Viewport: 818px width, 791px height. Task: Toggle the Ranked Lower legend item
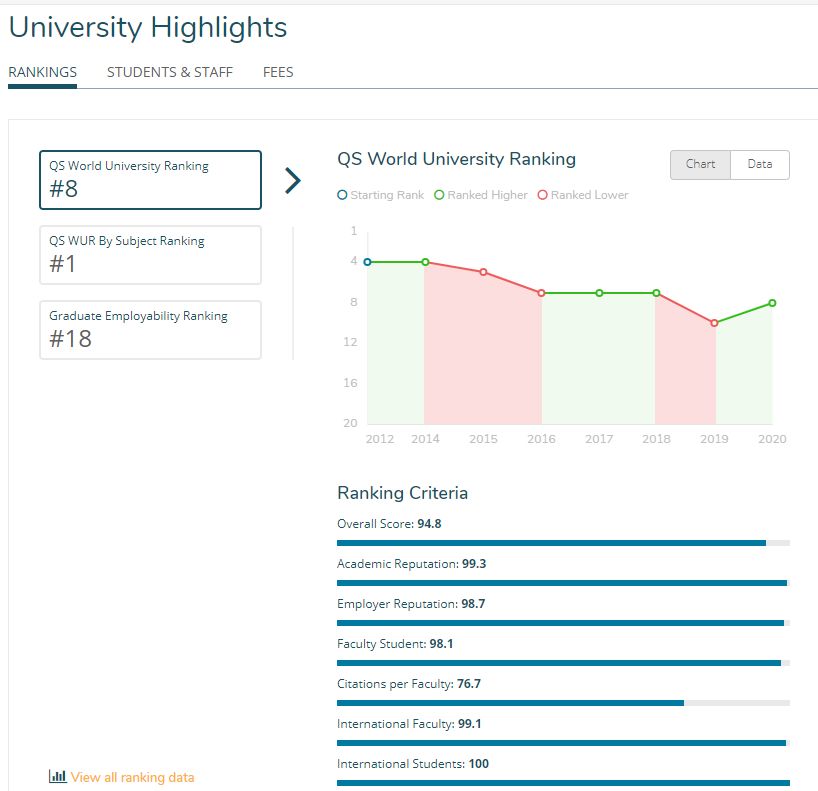(583, 195)
